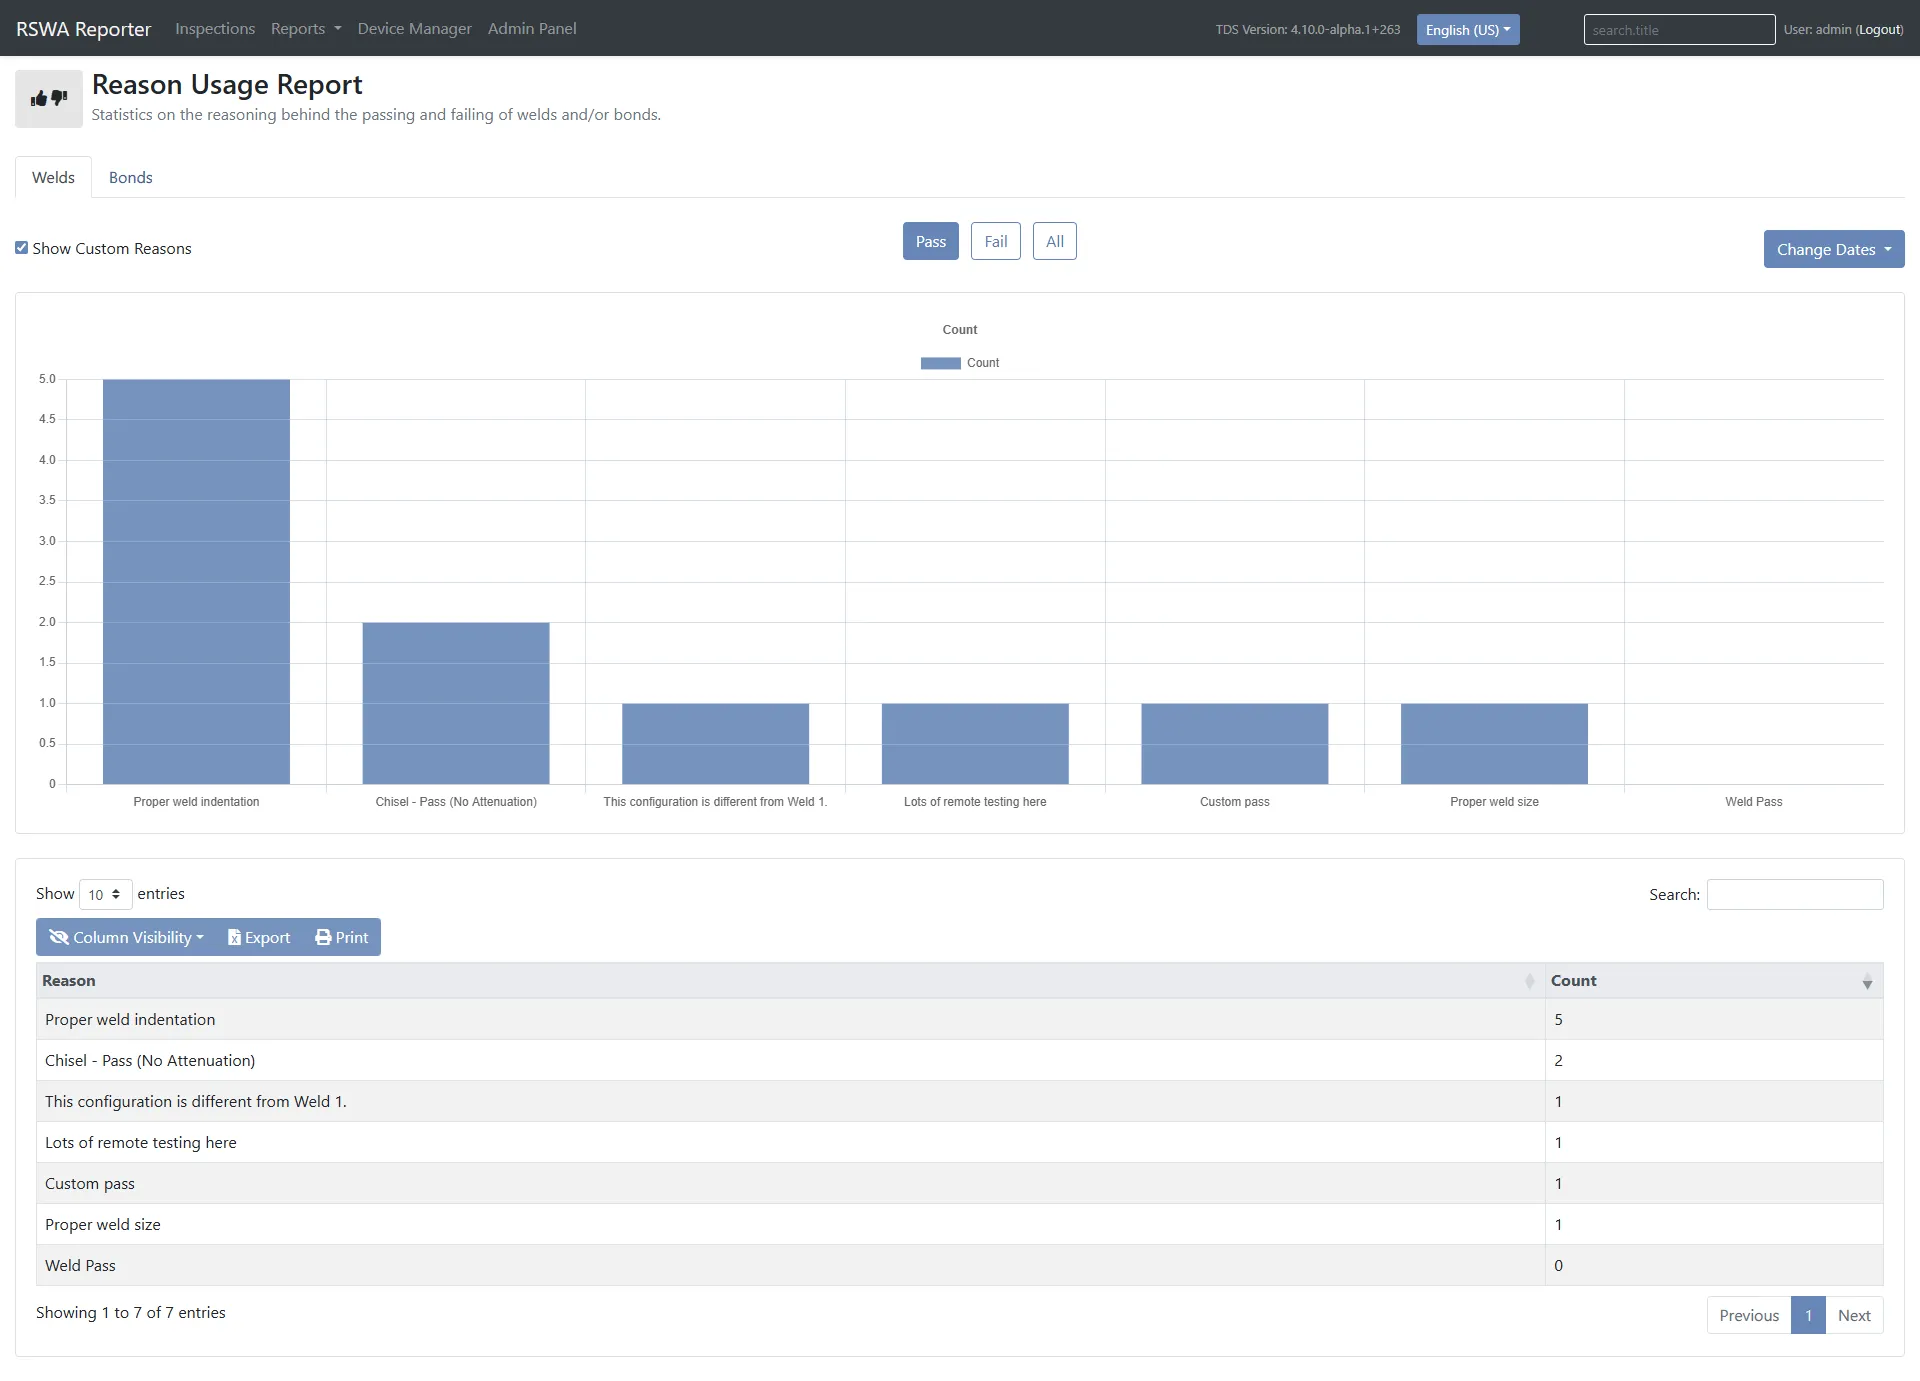This screenshot has width=1920, height=1381.
Task: Click the Reason column sort indicator
Action: click(x=1529, y=982)
